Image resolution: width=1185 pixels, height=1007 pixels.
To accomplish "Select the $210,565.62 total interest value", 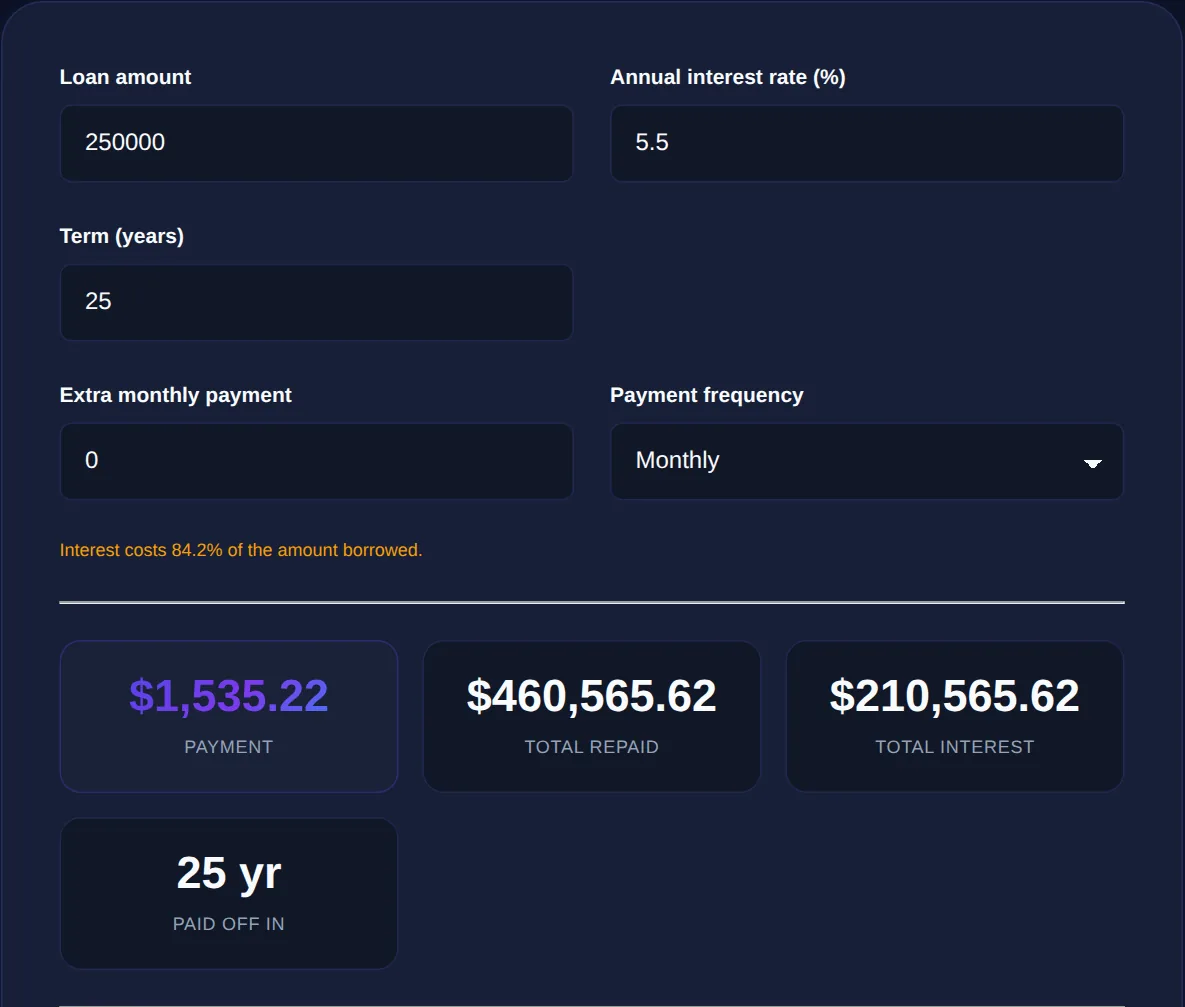I will (x=954, y=696).
